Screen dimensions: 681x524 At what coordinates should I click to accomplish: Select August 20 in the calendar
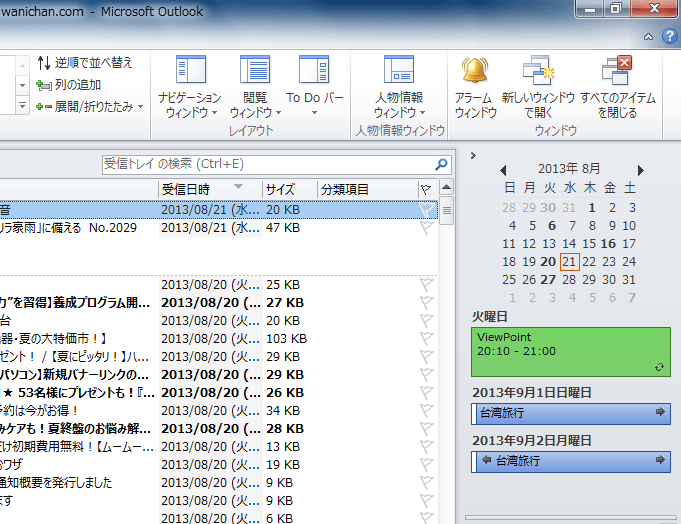[x=549, y=262]
